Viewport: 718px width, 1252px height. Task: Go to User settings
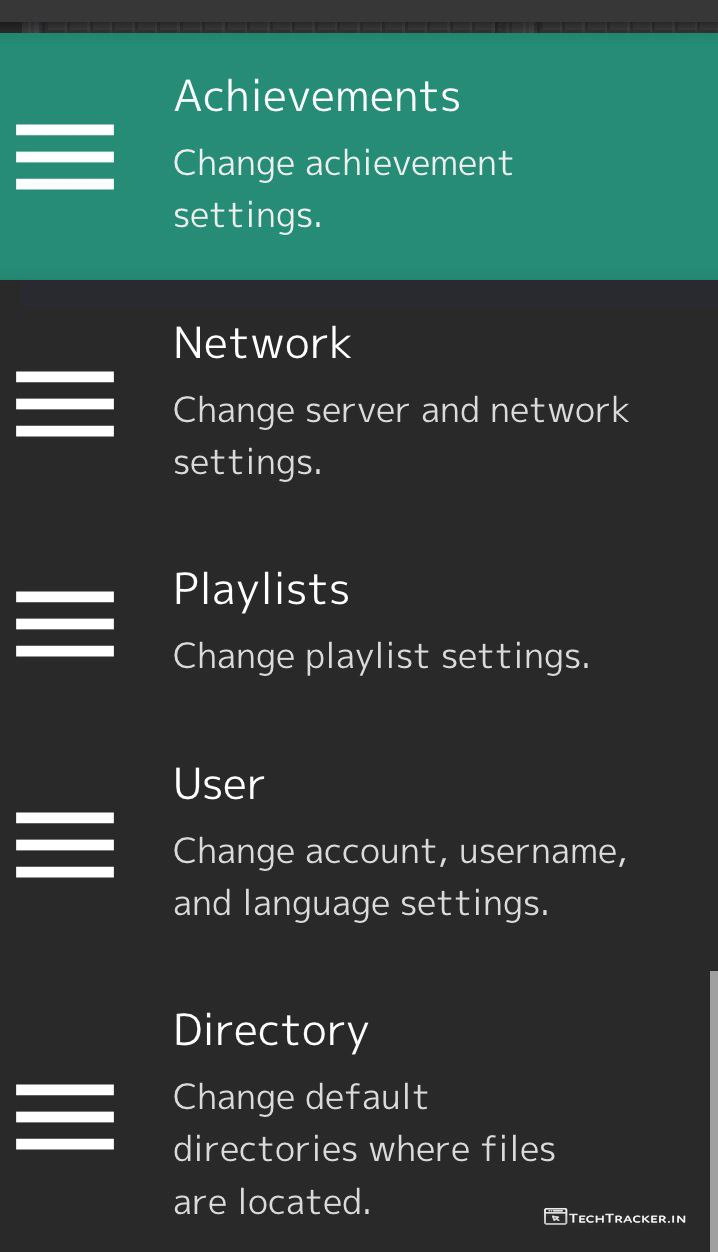click(218, 784)
